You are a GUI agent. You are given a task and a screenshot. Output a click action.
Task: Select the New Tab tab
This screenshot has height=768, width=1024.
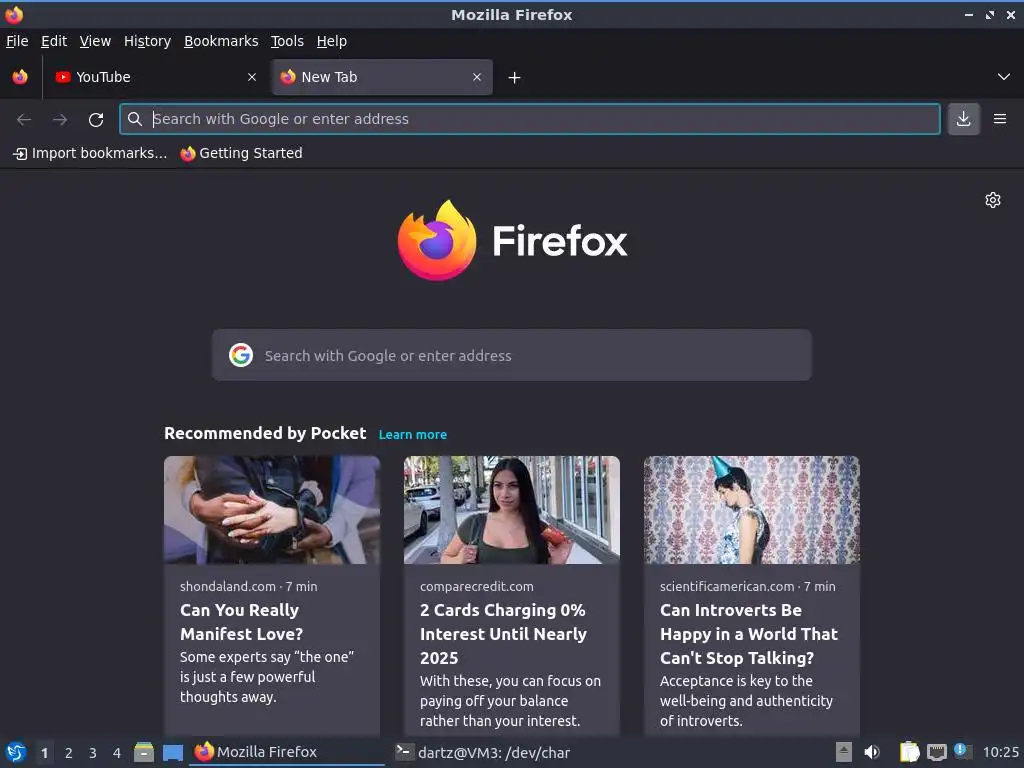[x=382, y=77]
